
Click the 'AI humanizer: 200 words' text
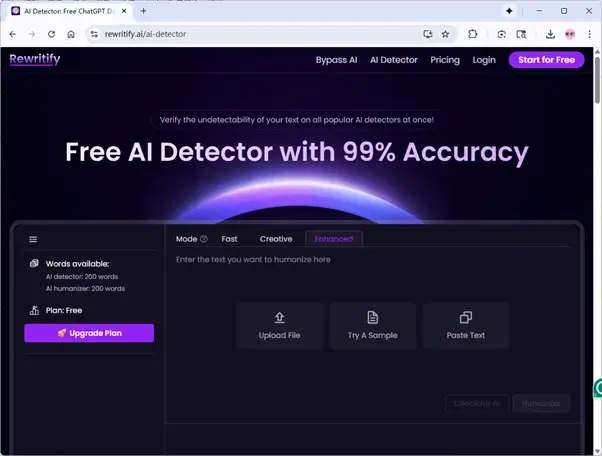pos(85,288)
